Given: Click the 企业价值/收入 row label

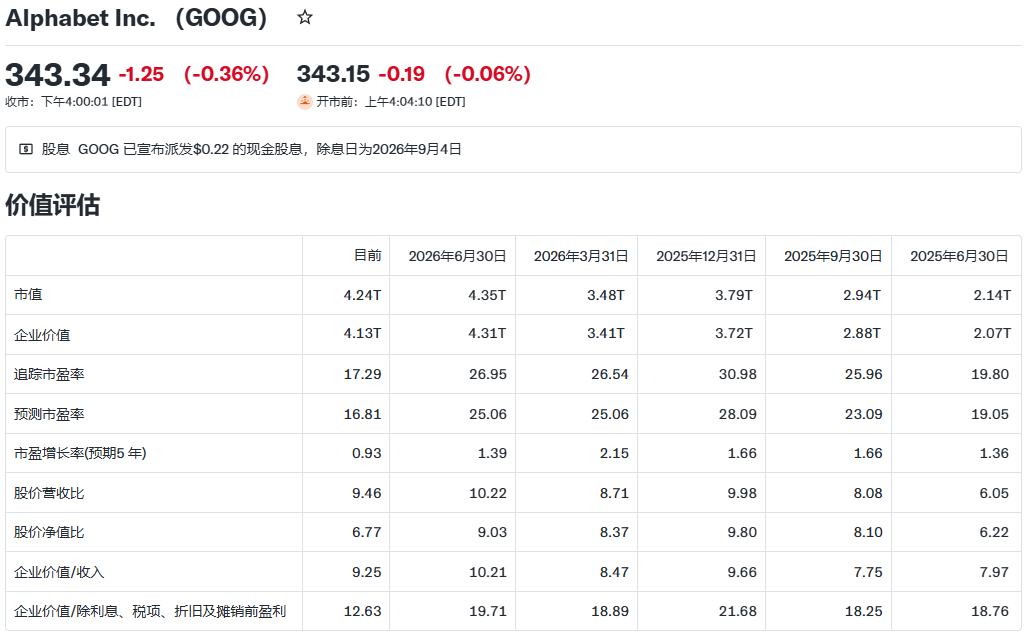Looking at the screenshot, I should [x=59, y=572].
